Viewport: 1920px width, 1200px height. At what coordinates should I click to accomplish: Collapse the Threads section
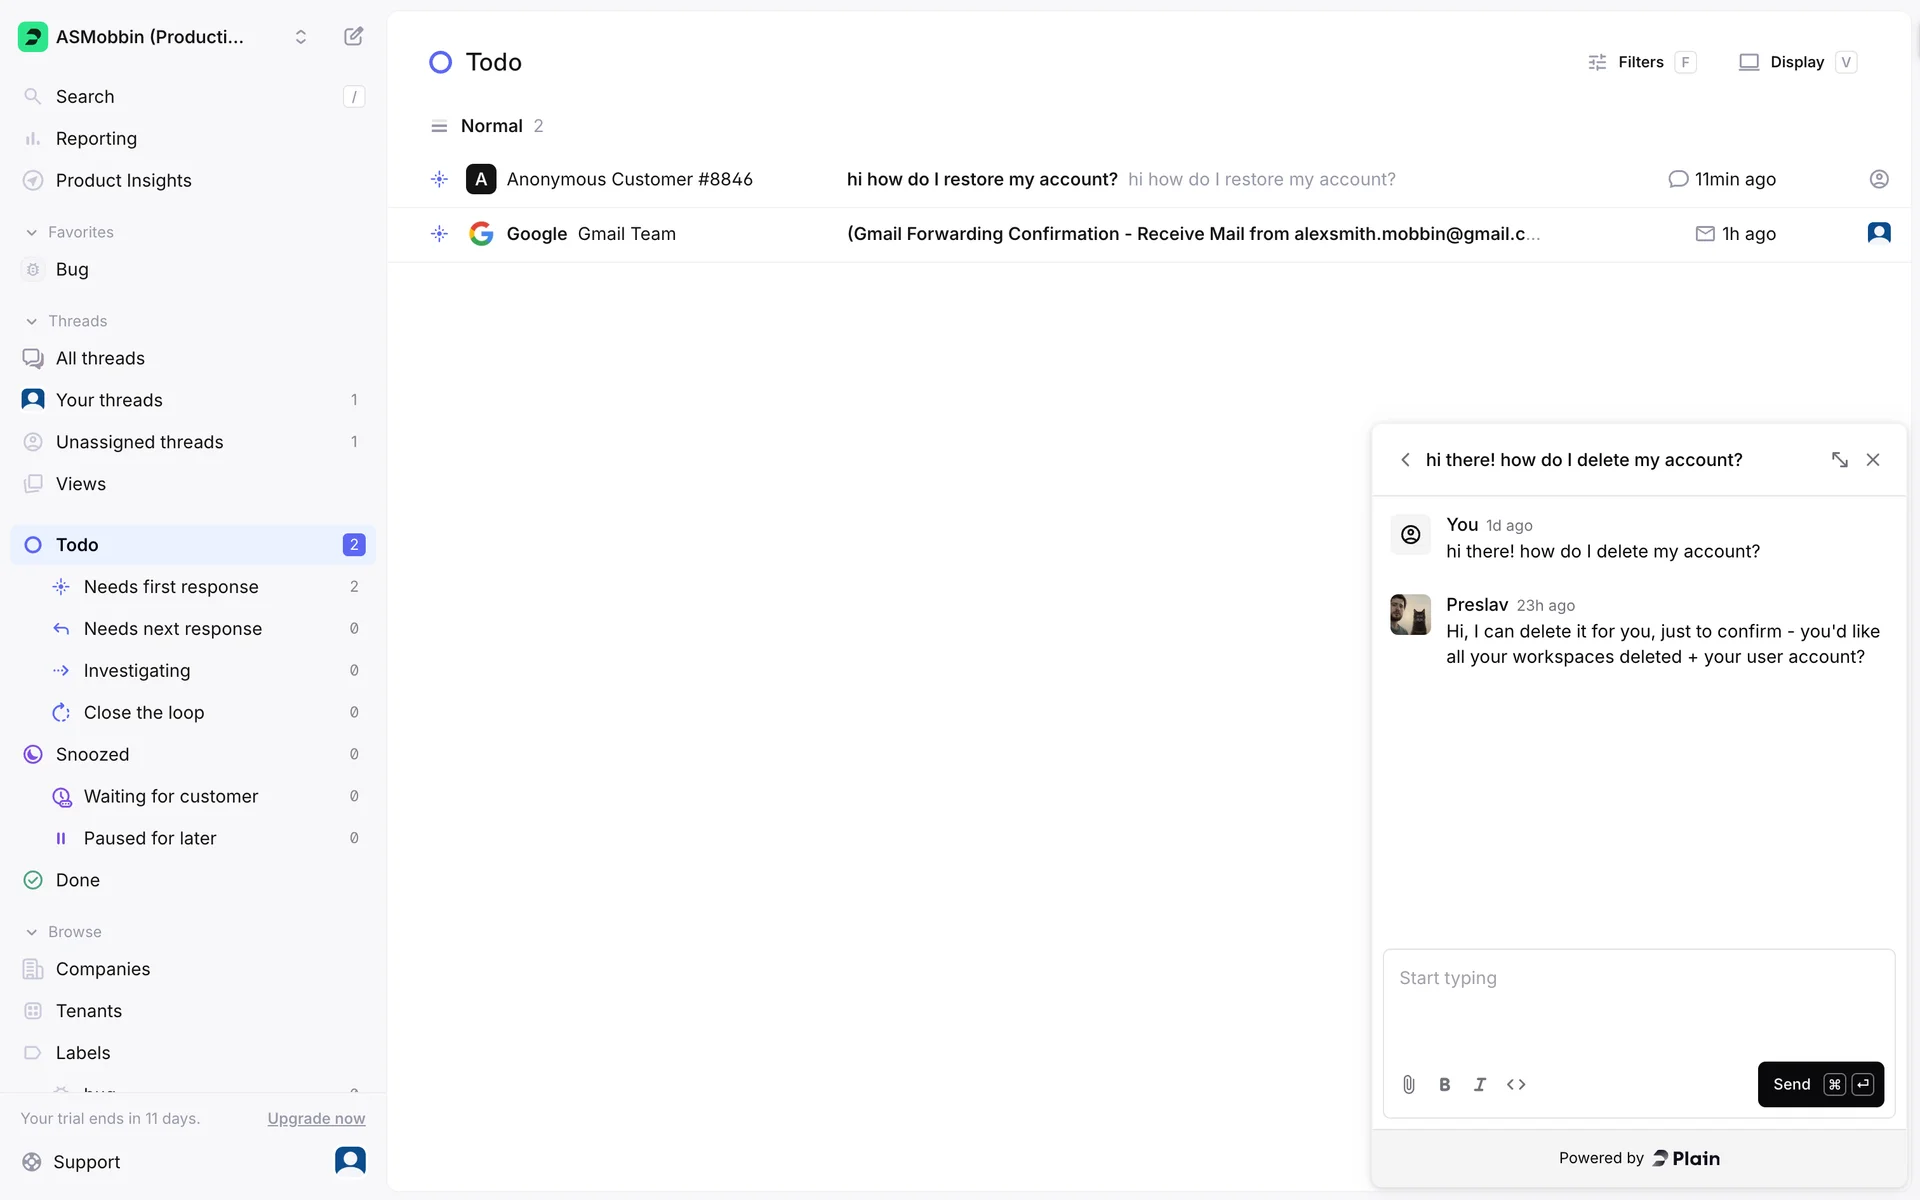pos(31,321)
